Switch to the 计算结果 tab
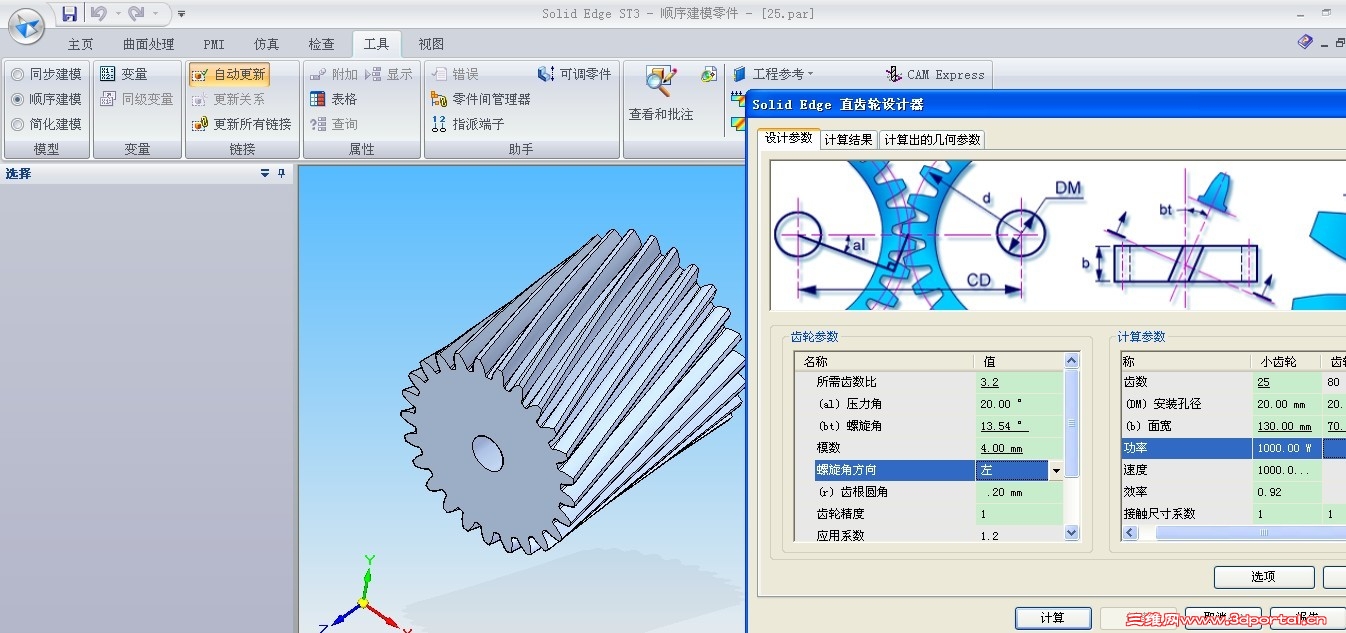 click(x=848, y=140)
